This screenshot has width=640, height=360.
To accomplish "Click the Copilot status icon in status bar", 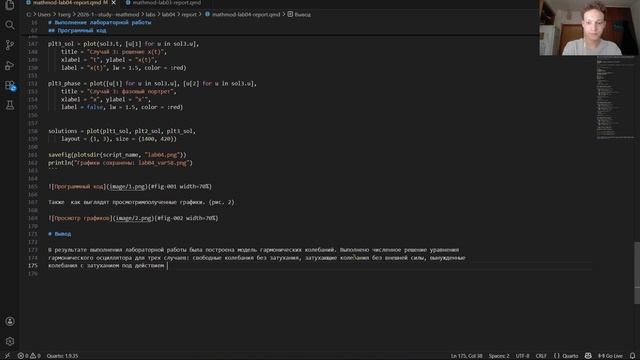I will pos(588,356).
